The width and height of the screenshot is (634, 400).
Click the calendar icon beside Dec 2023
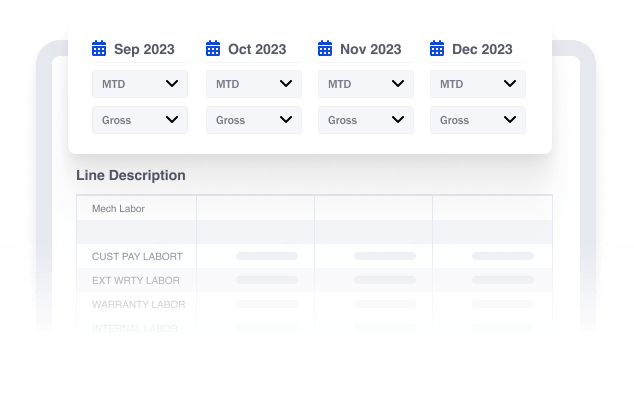[x=437, y=48]
